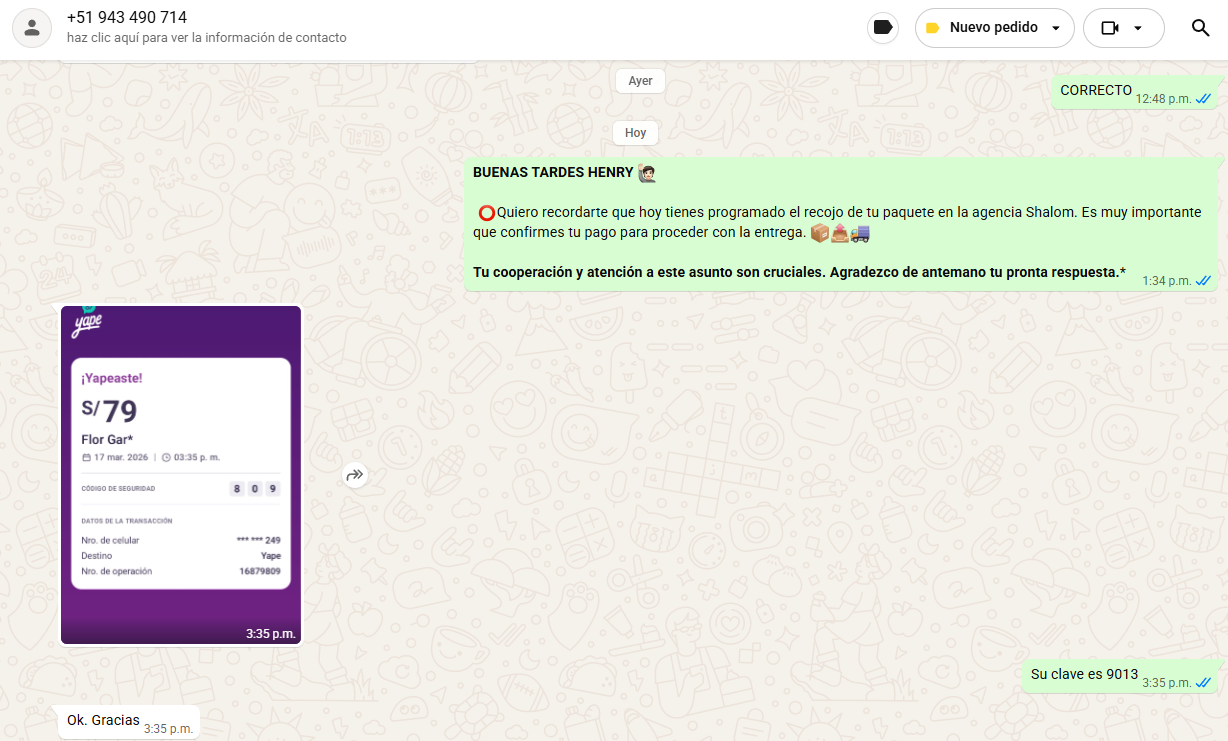Select the 'Ok. Gracias' received message
This screenshot has width=1228, height=741.
click(103, 720)
